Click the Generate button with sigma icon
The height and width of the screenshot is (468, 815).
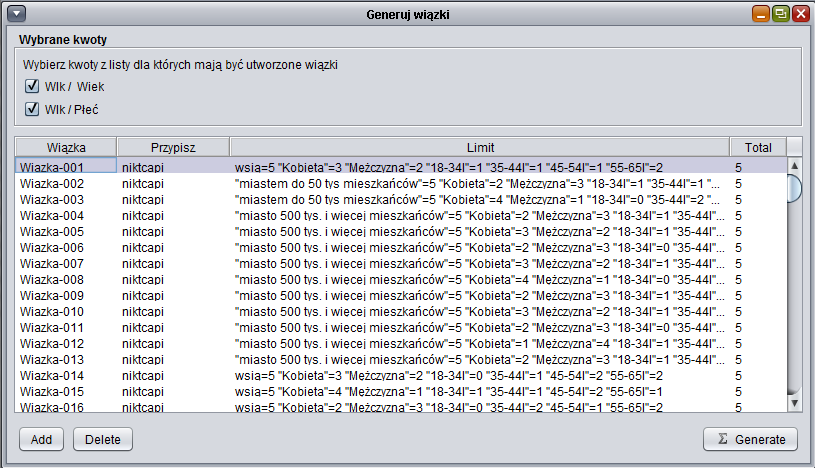750,439
